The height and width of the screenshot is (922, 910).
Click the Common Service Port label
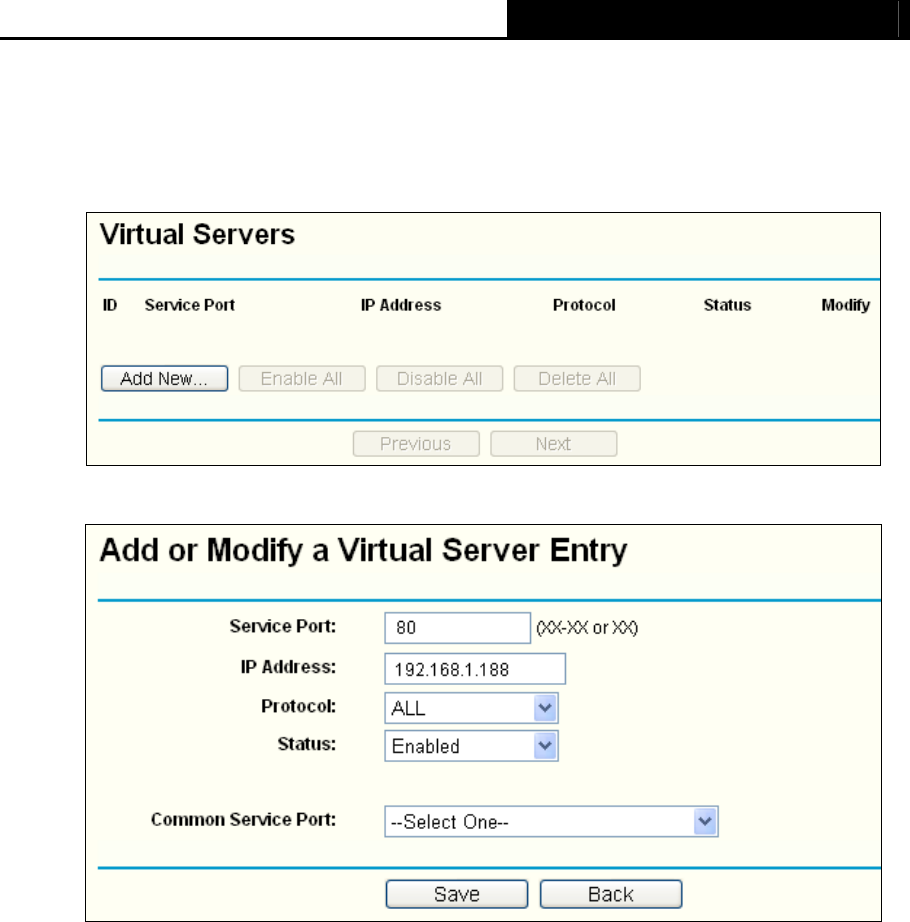tap(243, 819)
